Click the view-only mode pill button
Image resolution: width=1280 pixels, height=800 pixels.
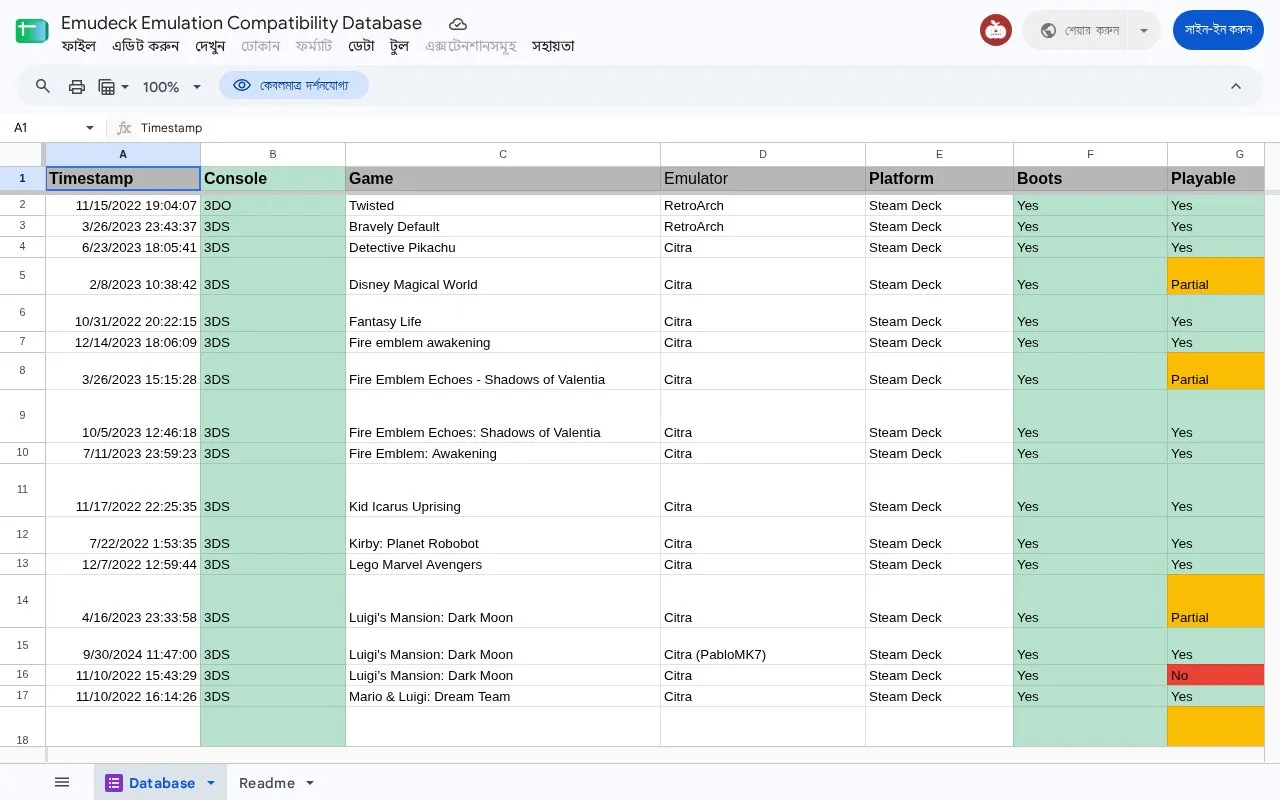pos(294,86)
